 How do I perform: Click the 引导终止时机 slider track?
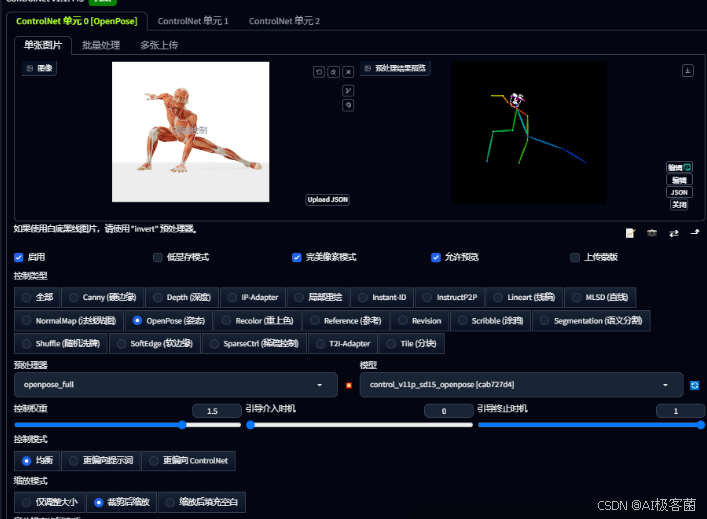click(591, 425)
